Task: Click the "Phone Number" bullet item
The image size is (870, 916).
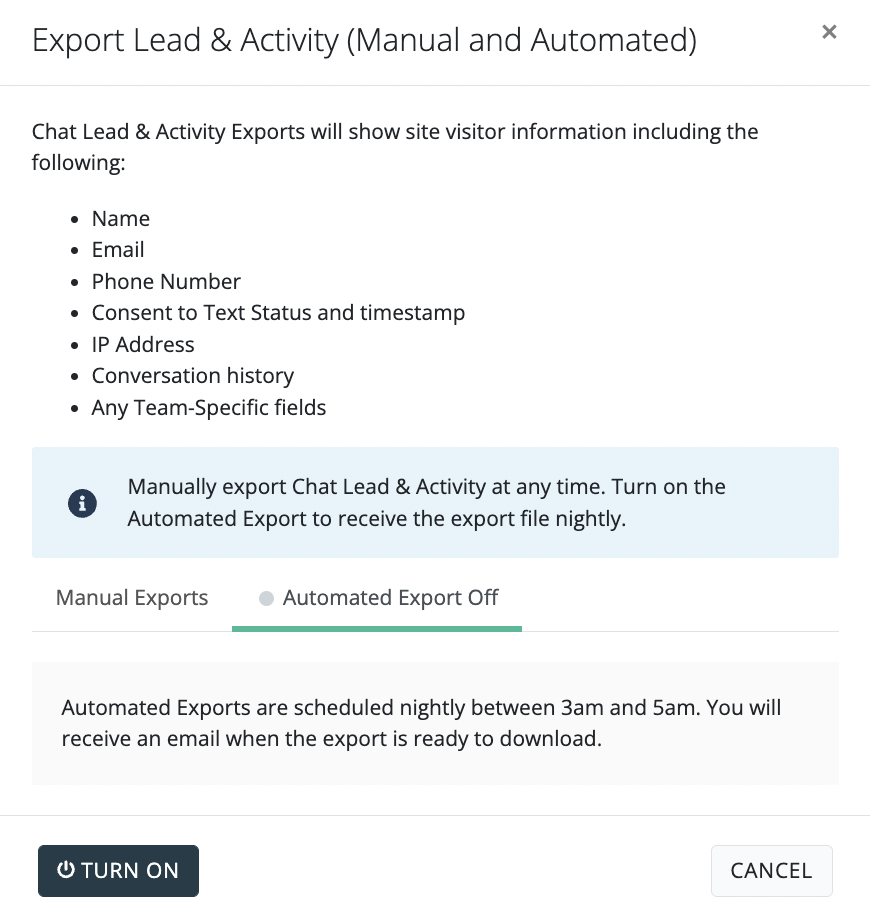Action: point(166,282)
